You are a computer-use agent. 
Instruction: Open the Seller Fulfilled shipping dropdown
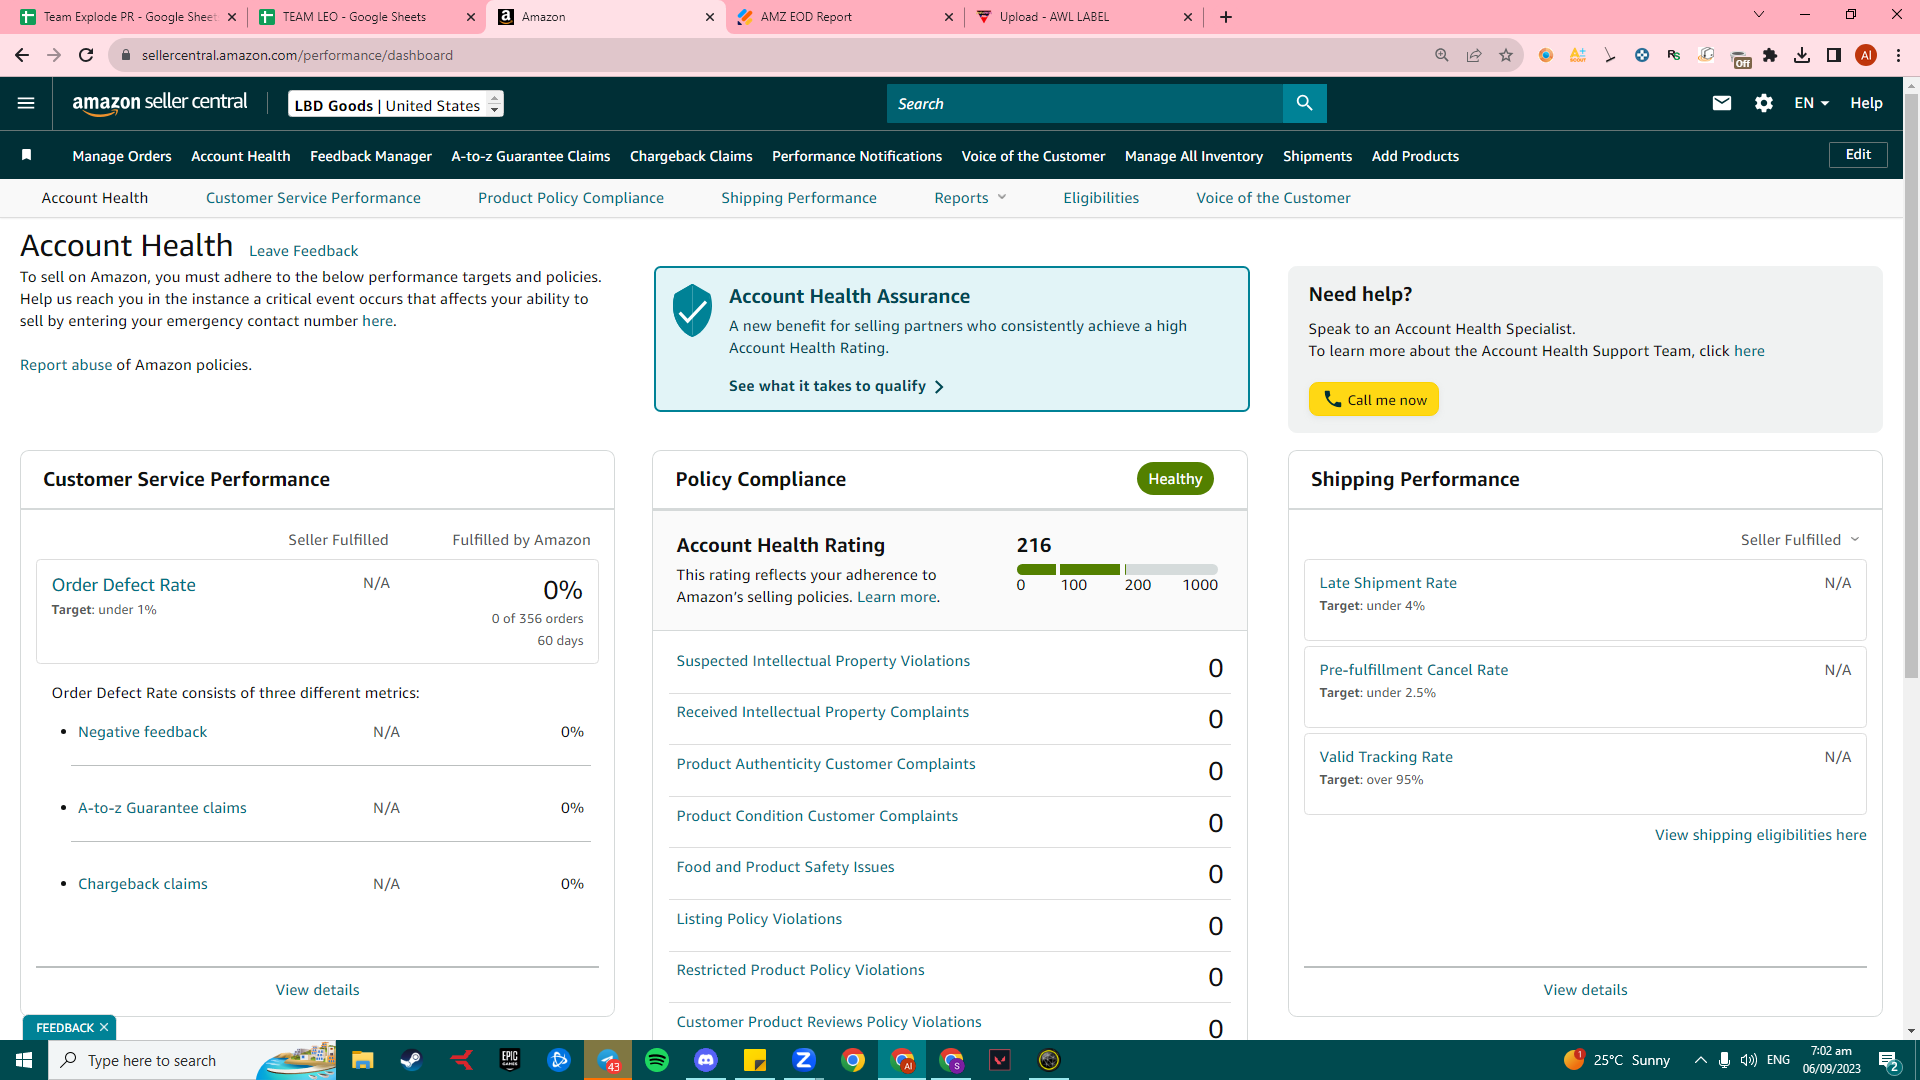pos(1800,540)
